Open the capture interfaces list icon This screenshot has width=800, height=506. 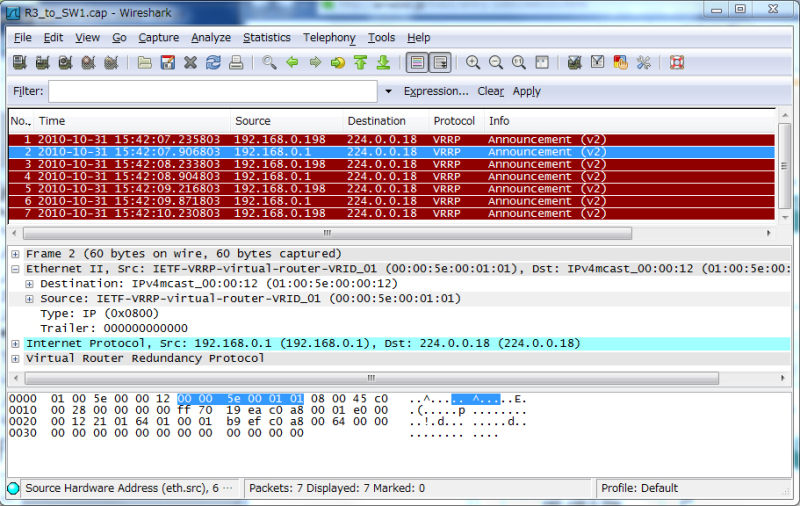(x=19, y=63)
